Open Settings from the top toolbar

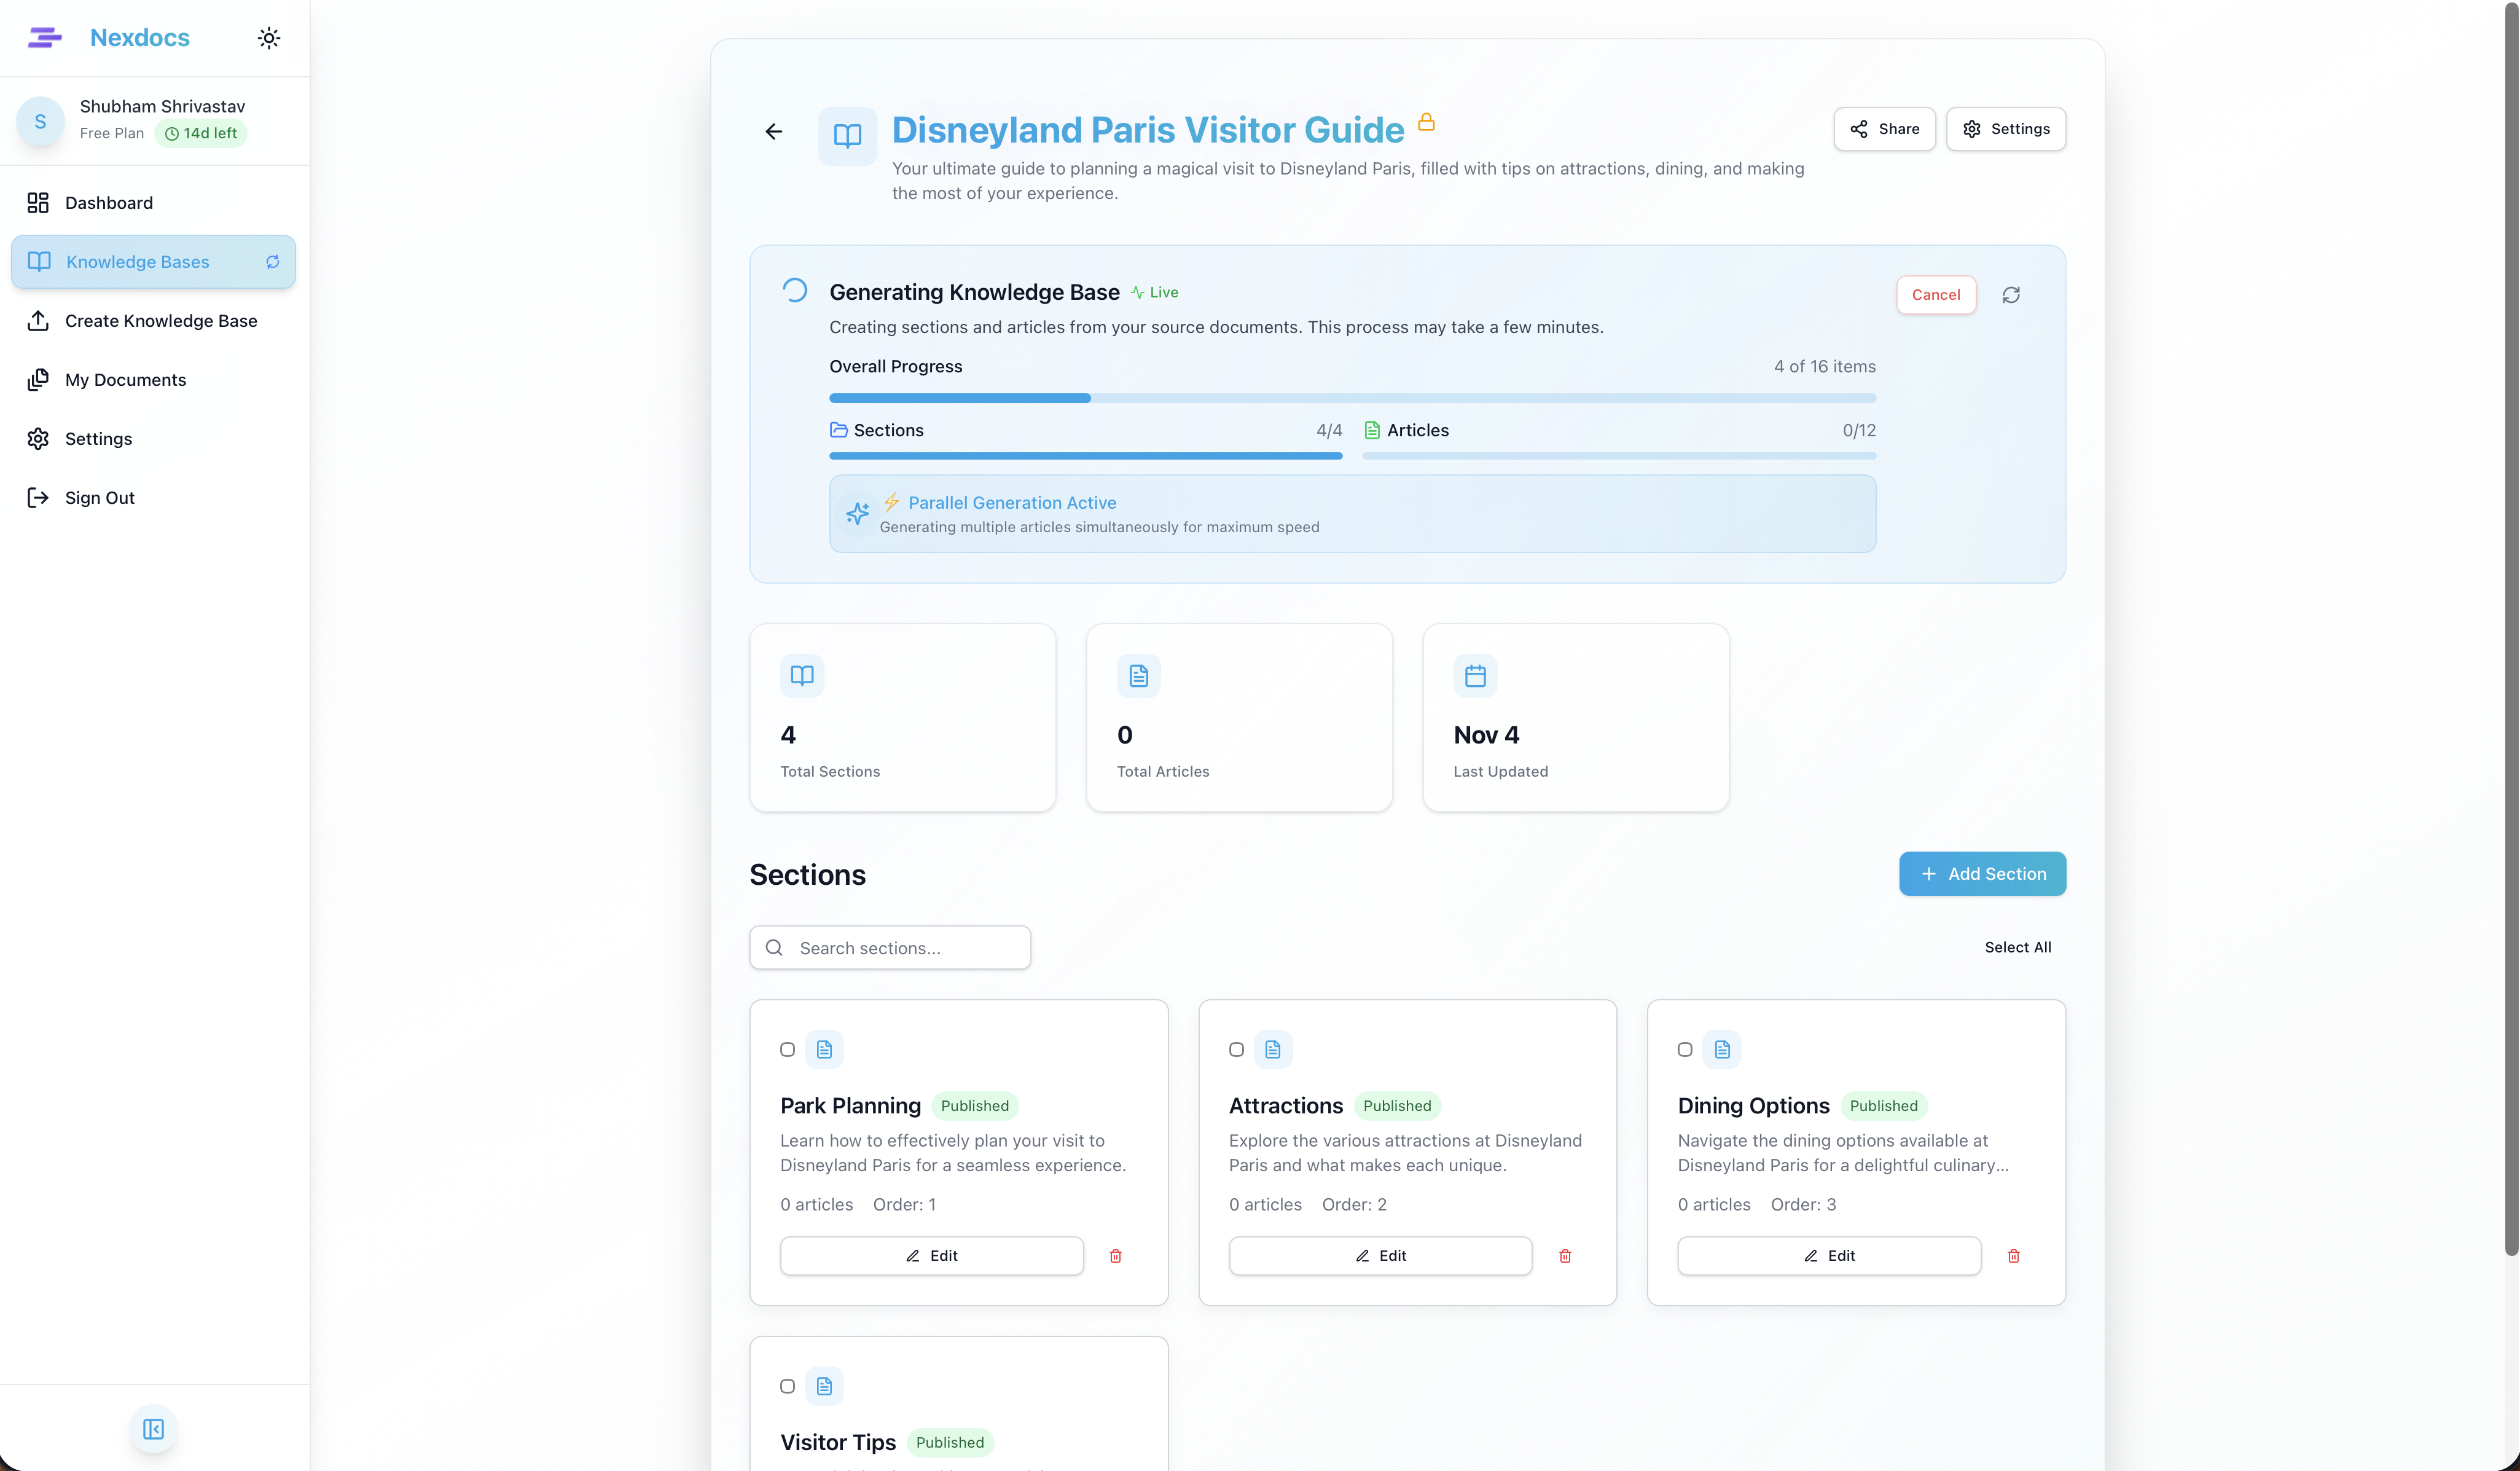pos(2006,129)
